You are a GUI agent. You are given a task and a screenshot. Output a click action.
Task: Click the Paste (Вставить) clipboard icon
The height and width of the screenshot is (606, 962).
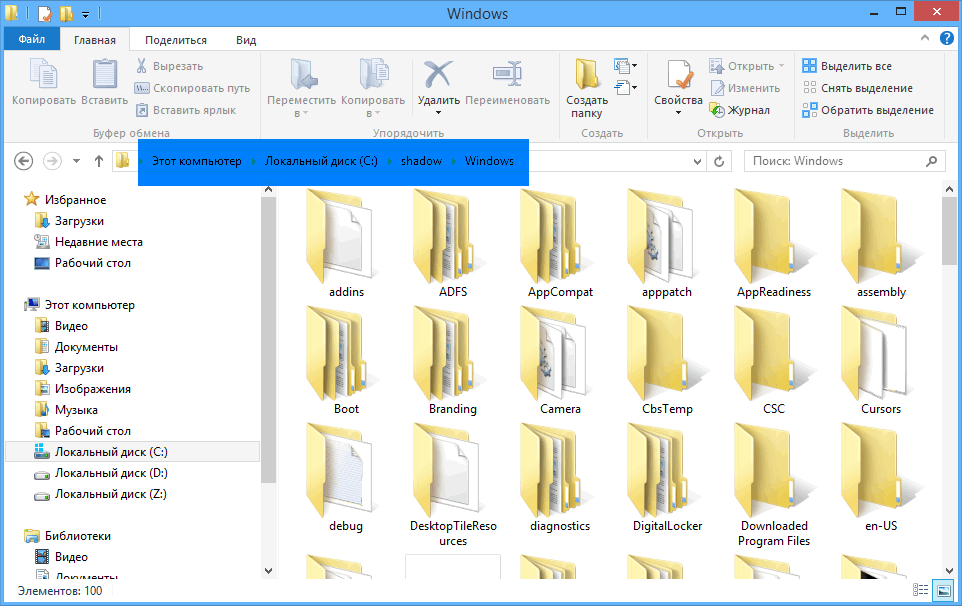pos(104,76)
